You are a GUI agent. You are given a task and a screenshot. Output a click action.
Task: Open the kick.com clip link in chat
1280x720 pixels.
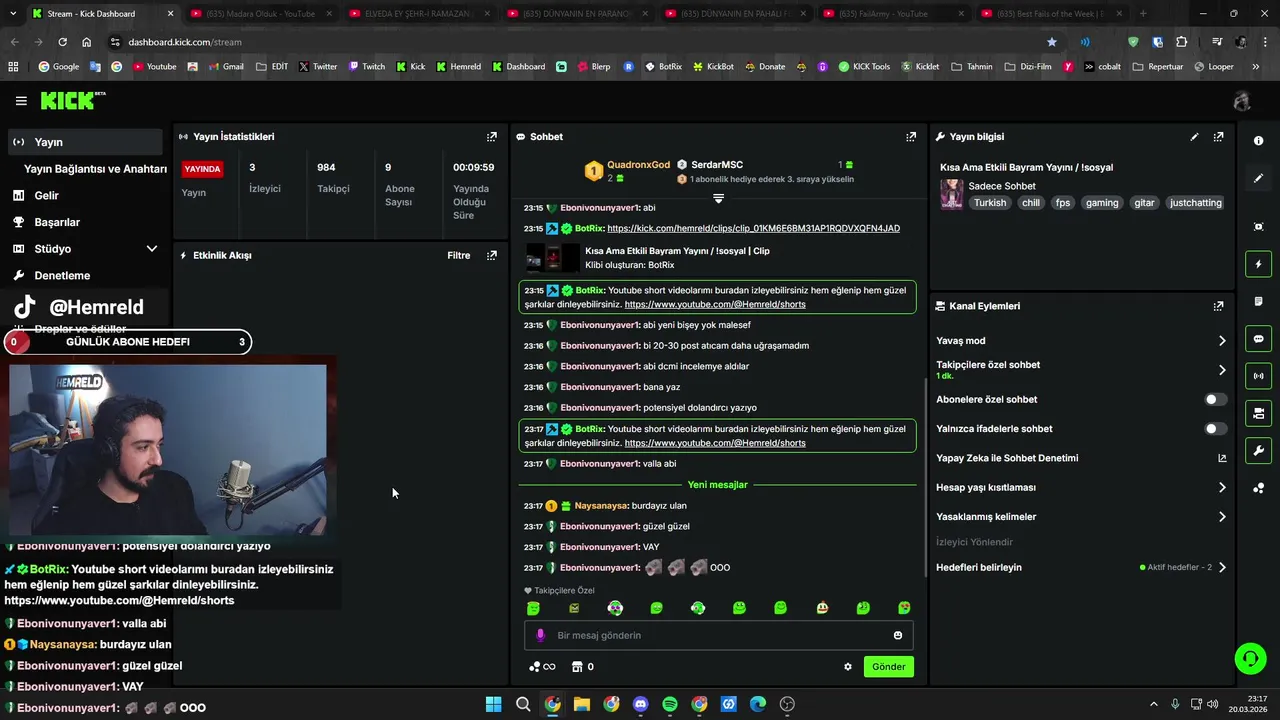(753, 228)
